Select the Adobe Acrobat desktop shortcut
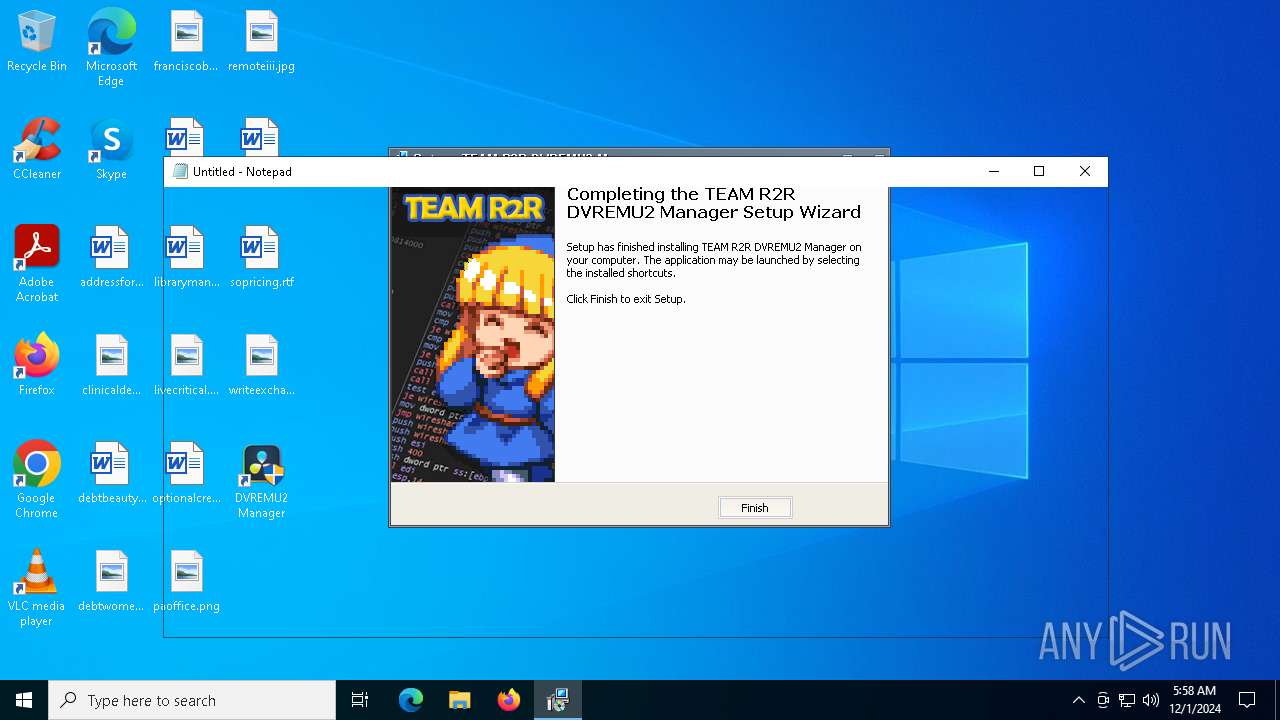1280x720 pixels. [x=37, y=264]
